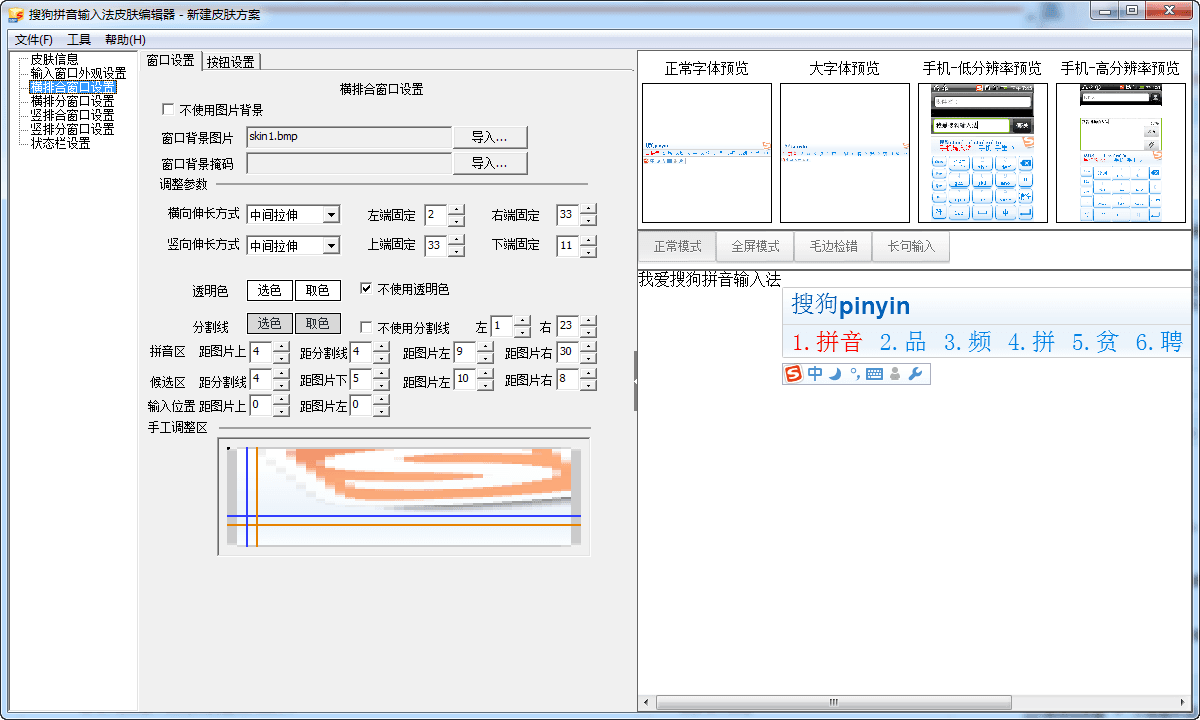Increase the 分割线 左 value
The image size is (1200, 720).
click(x=523, y=321)
